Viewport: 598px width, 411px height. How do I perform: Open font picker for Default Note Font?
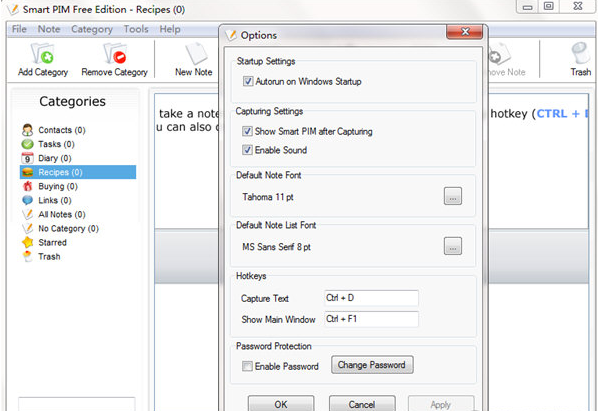coord(453,196)
